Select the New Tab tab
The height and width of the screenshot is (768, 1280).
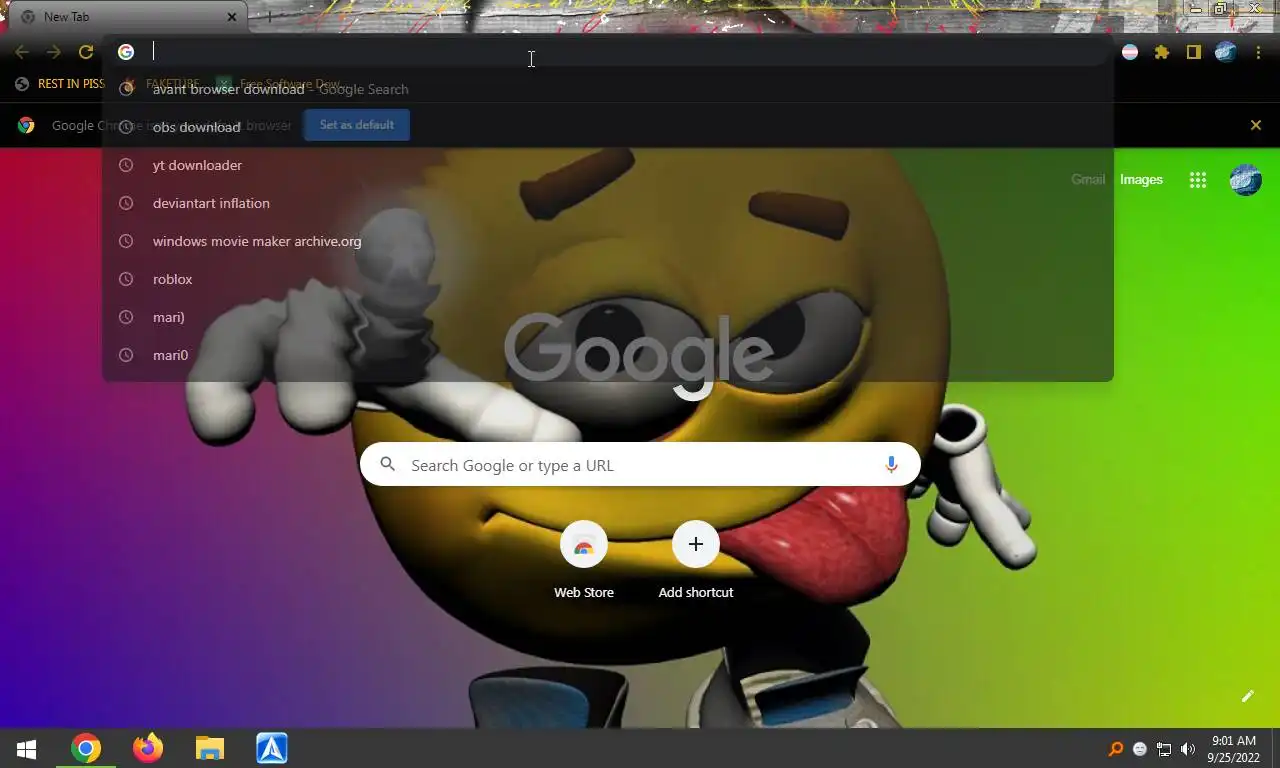pos(127,17)
